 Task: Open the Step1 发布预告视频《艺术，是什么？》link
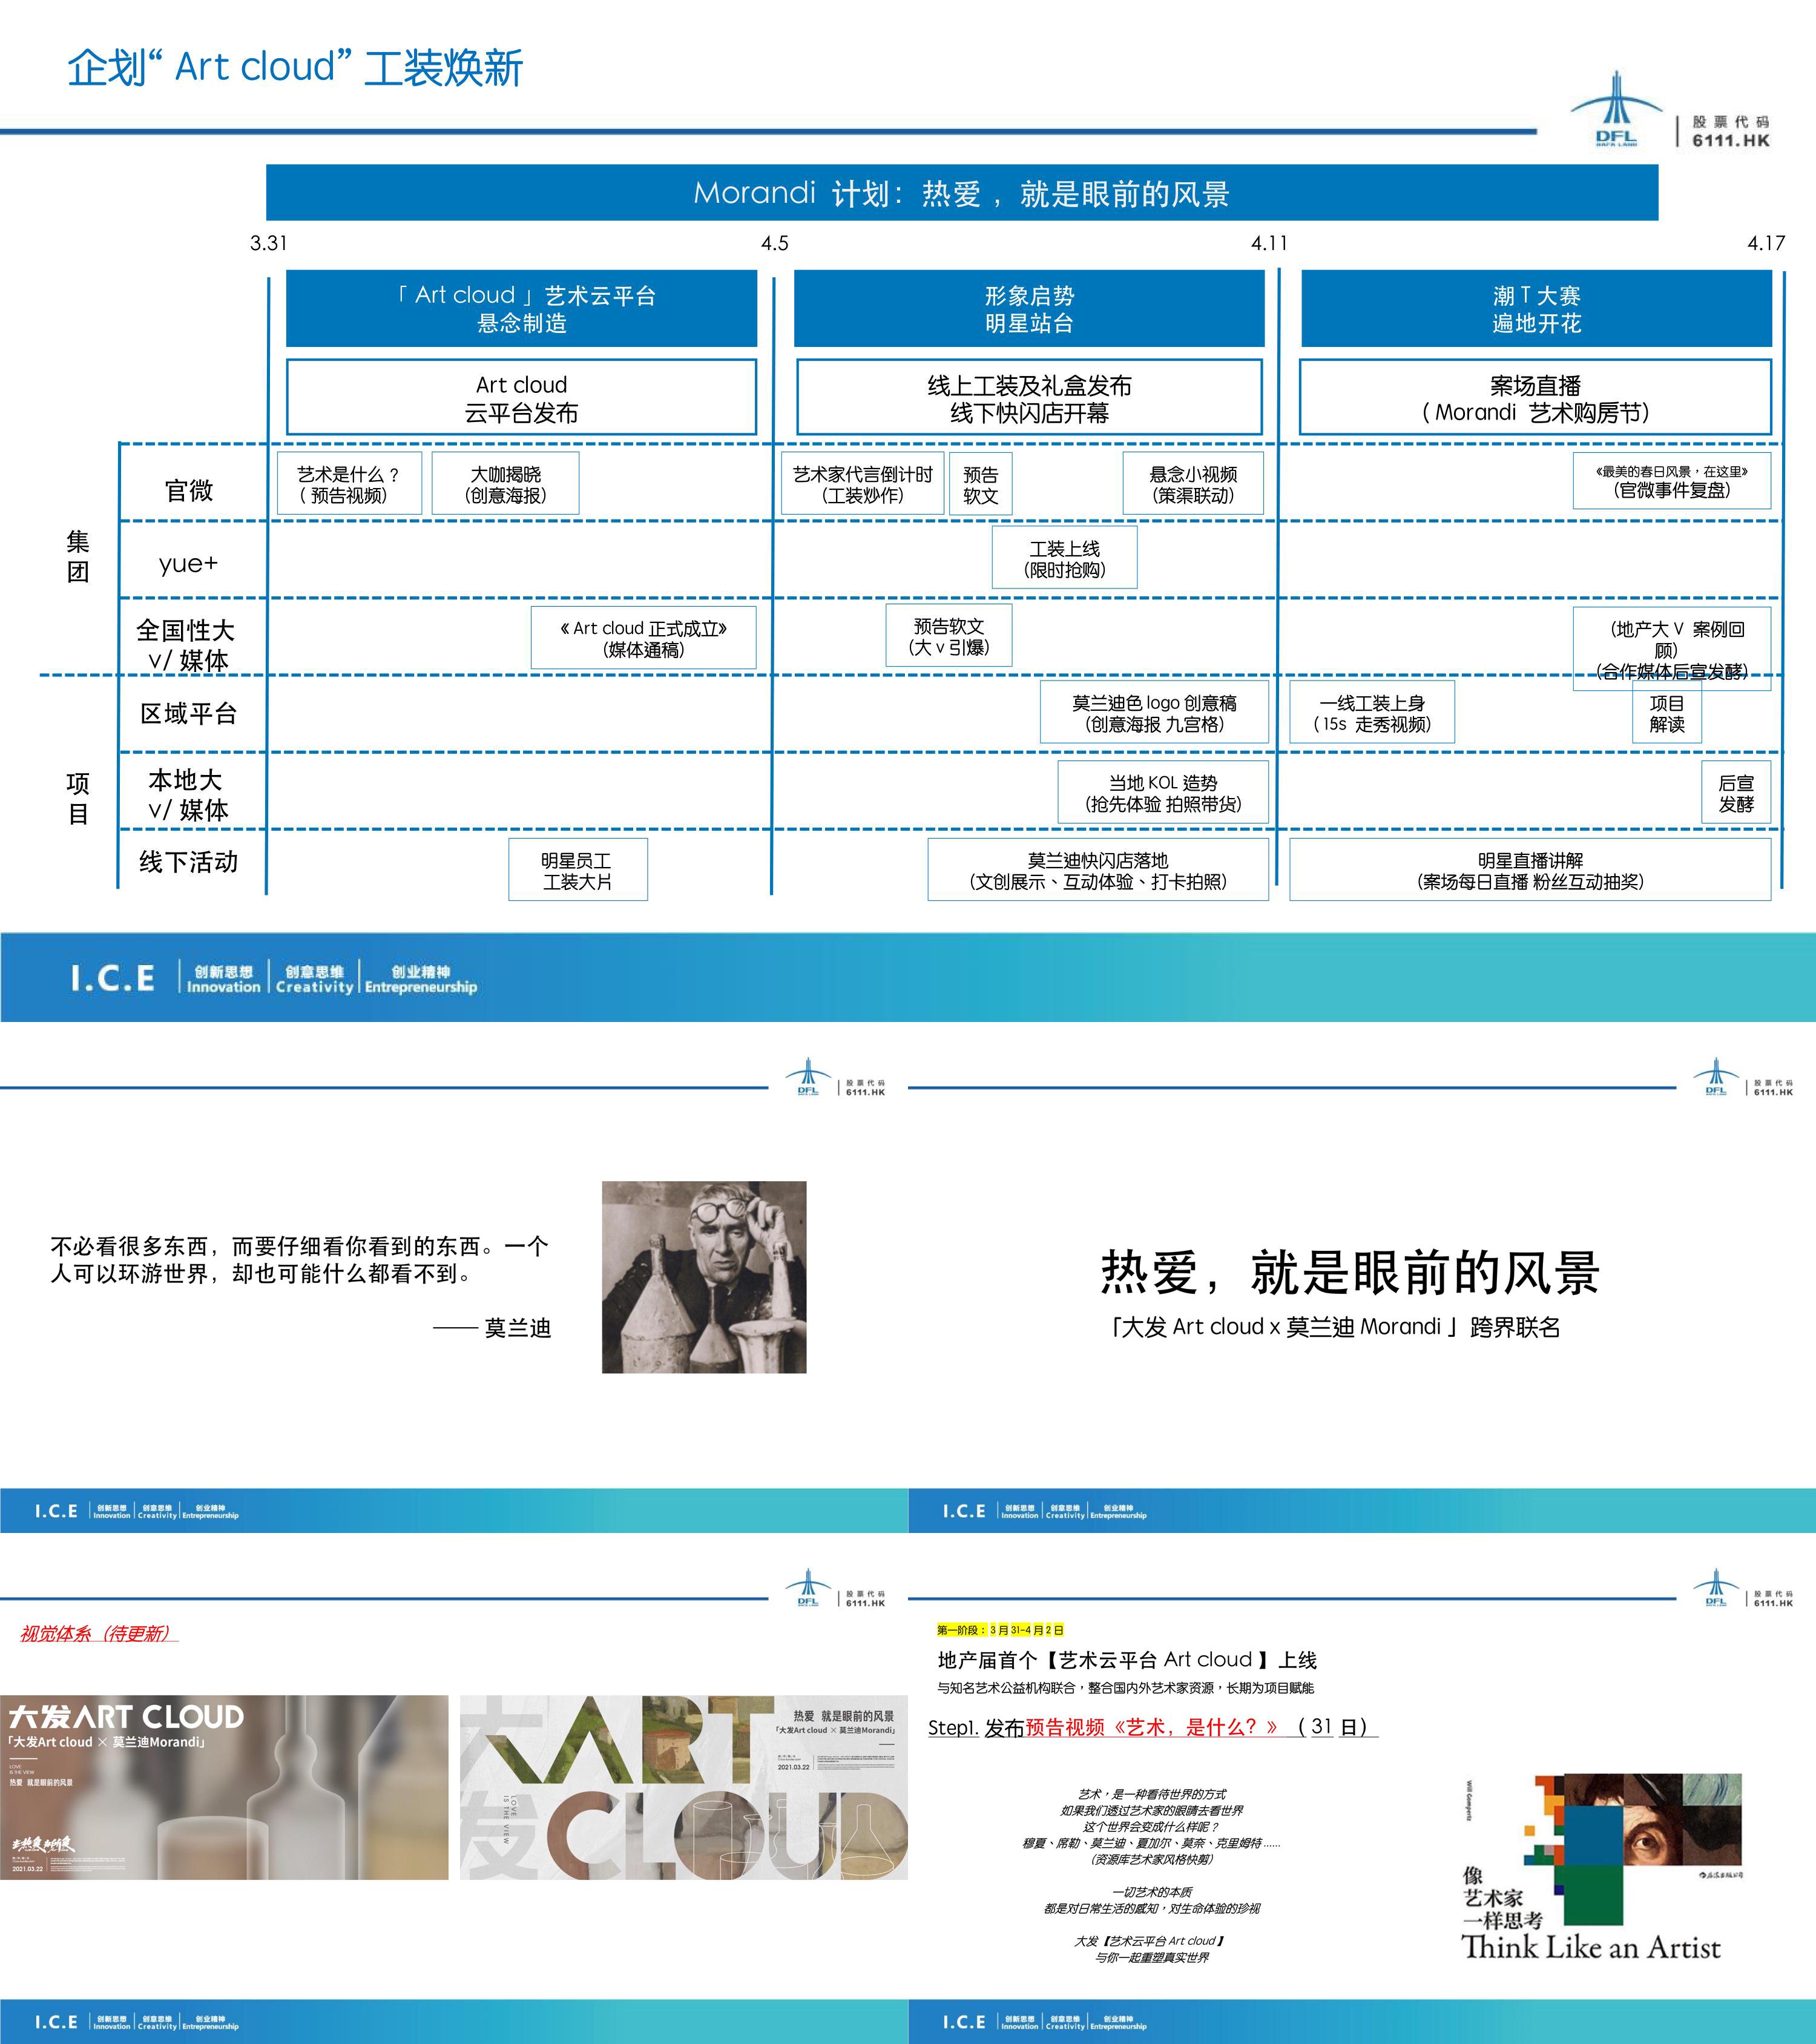(1153, 1727)
